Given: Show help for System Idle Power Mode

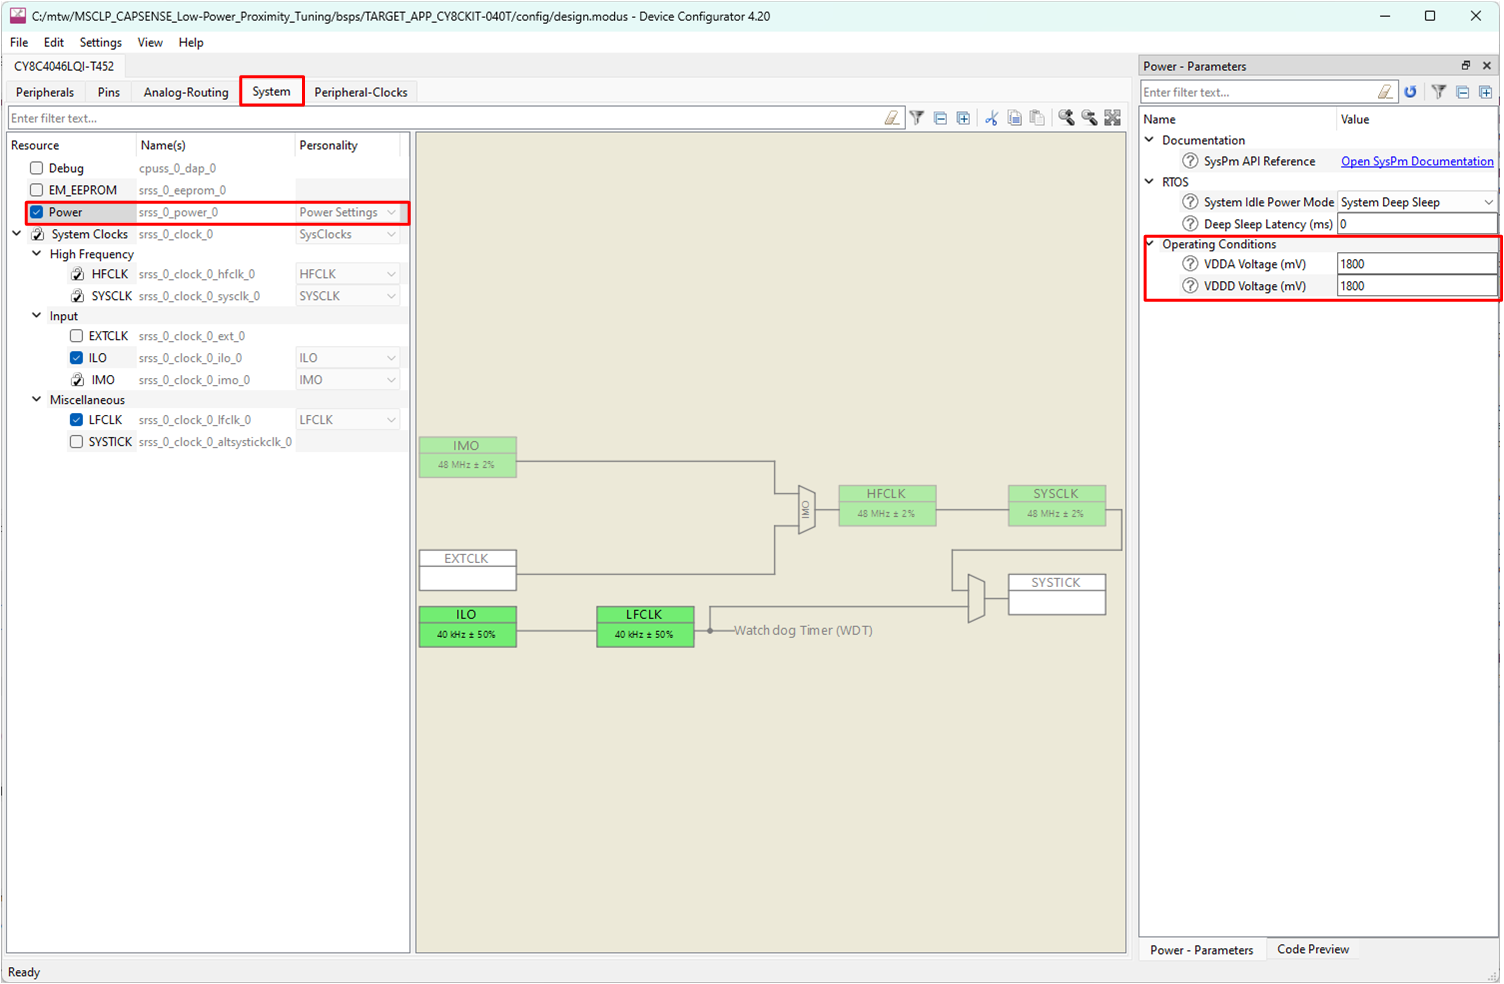Looking at the screenshot, I should tap(1190, 202).
